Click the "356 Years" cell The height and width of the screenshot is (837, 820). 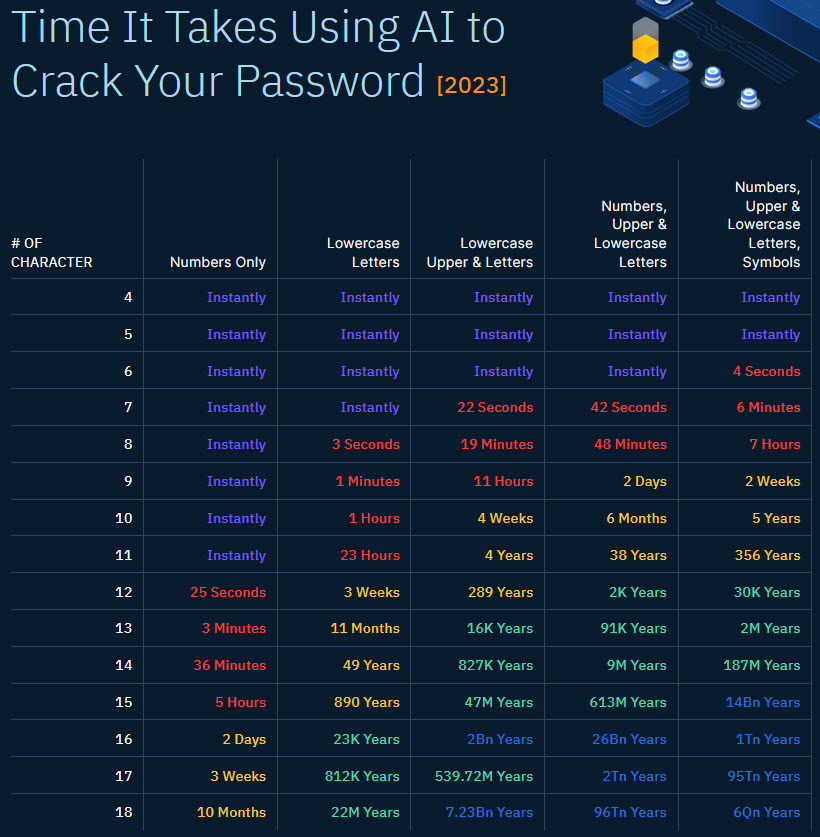point(767,555)
